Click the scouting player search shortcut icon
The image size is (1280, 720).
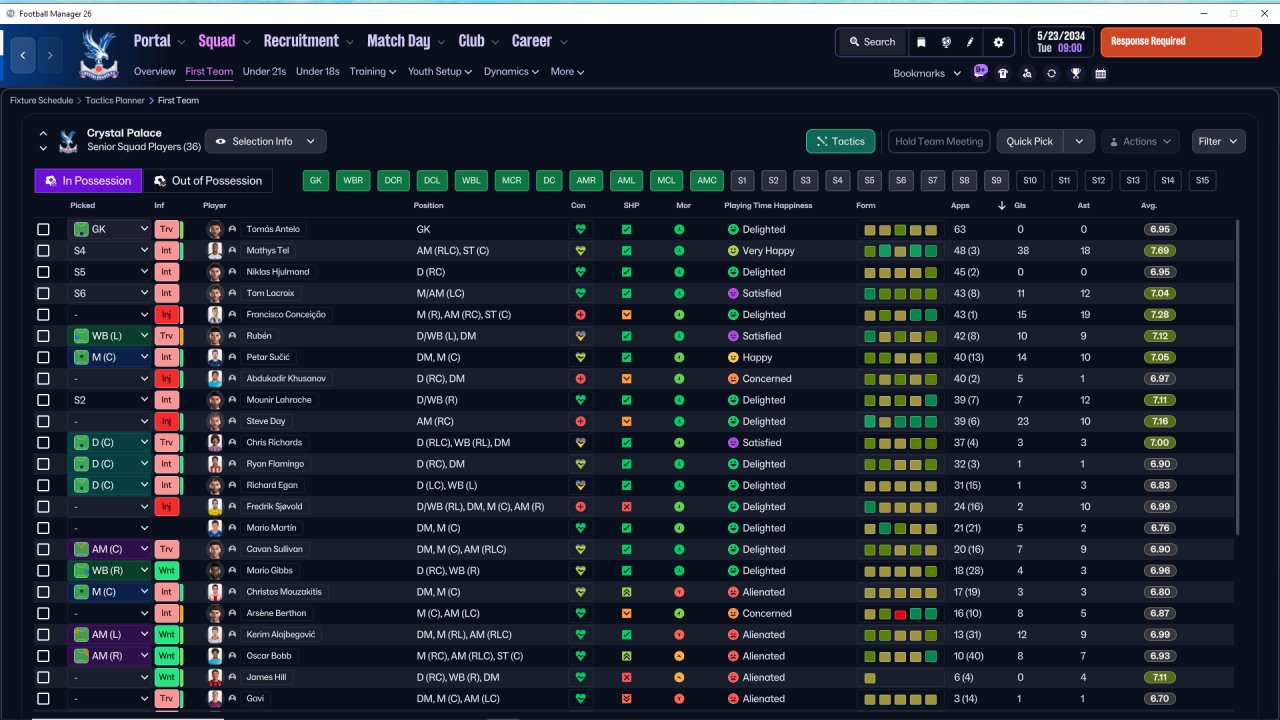(1027, 73)
